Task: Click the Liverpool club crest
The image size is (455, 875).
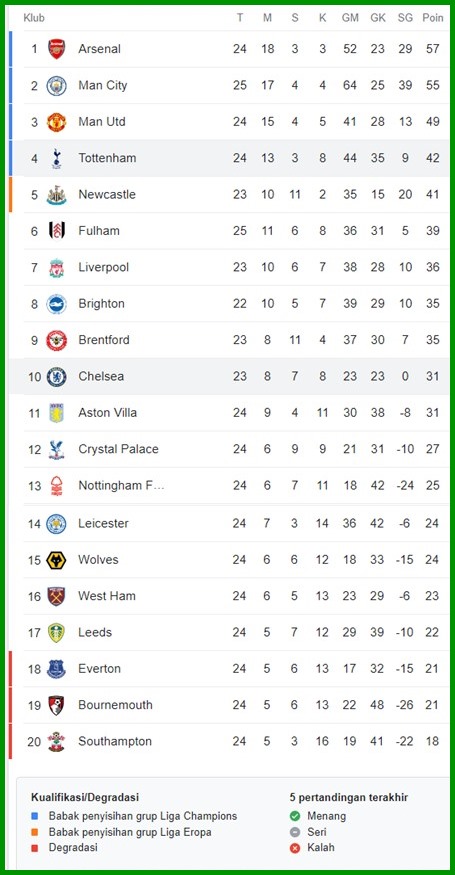Action: (56, 267)
